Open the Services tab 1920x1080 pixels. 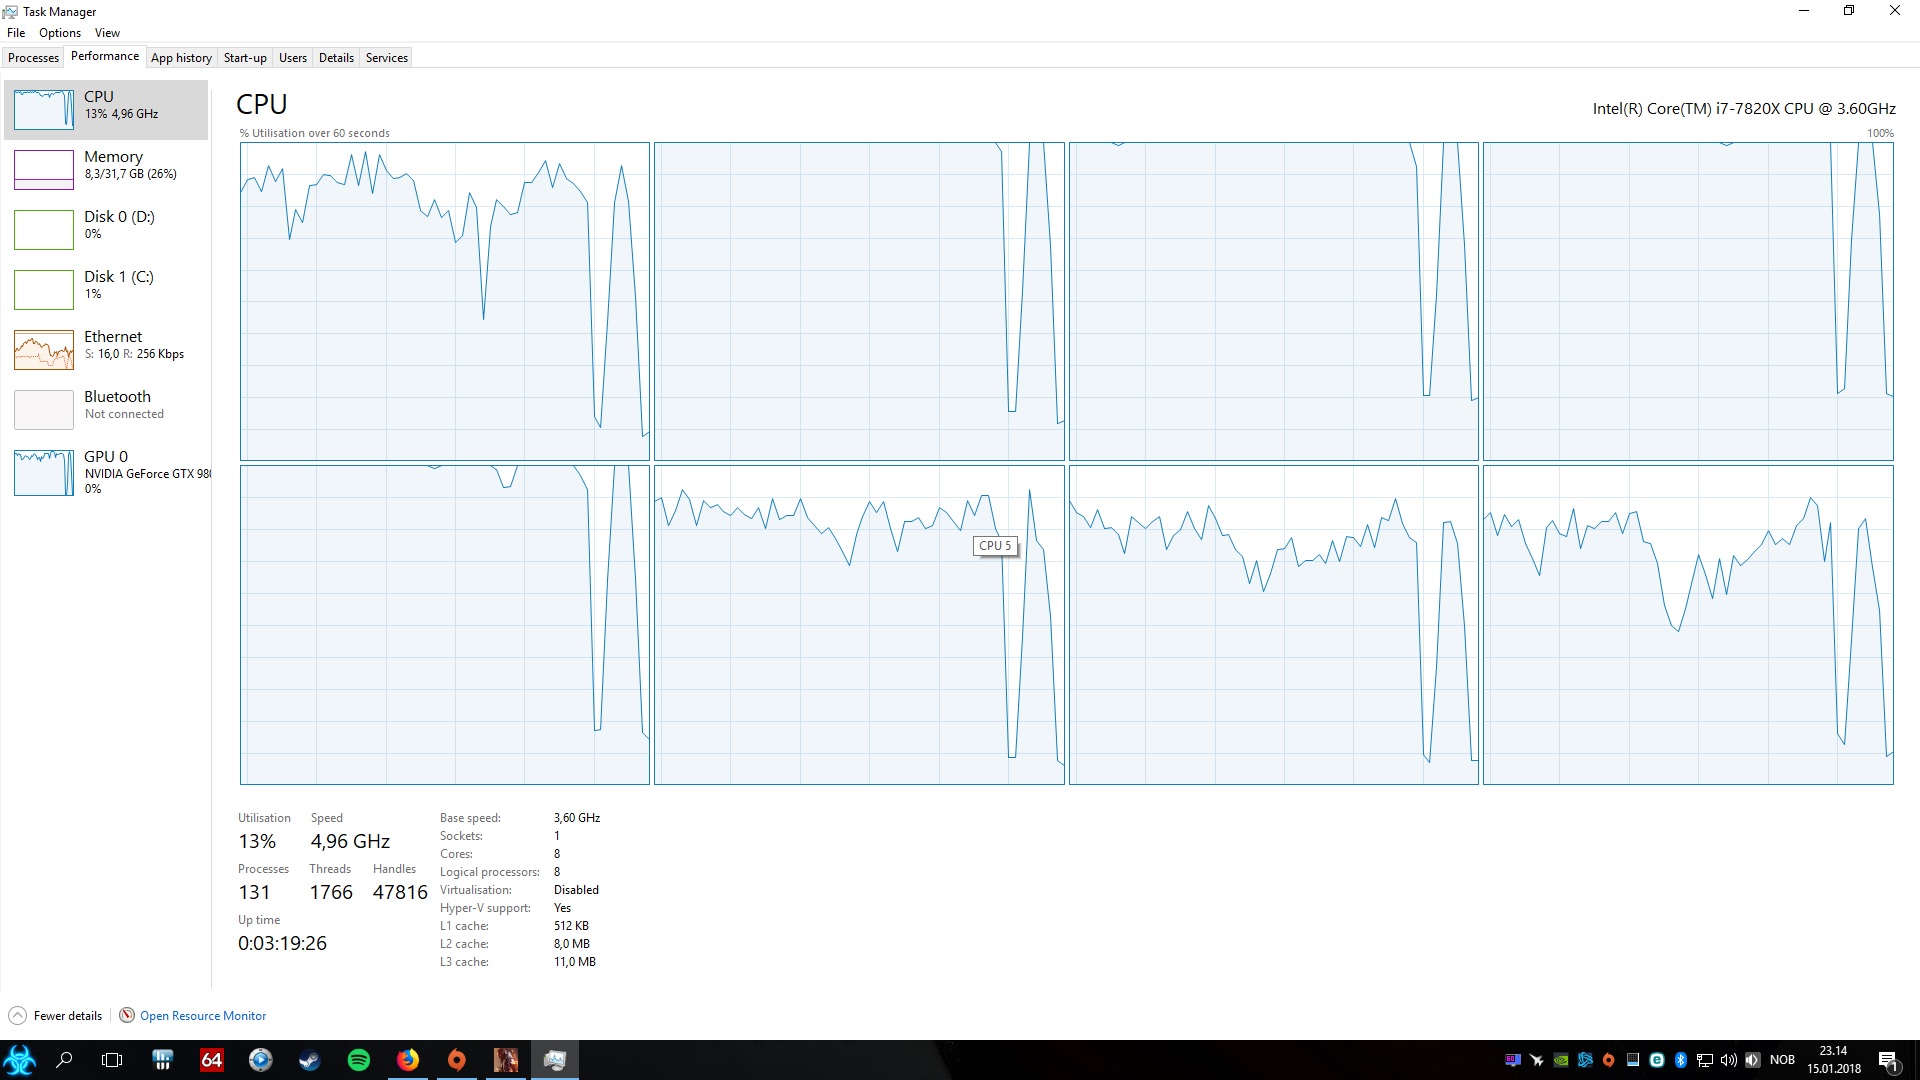(387, 58)
